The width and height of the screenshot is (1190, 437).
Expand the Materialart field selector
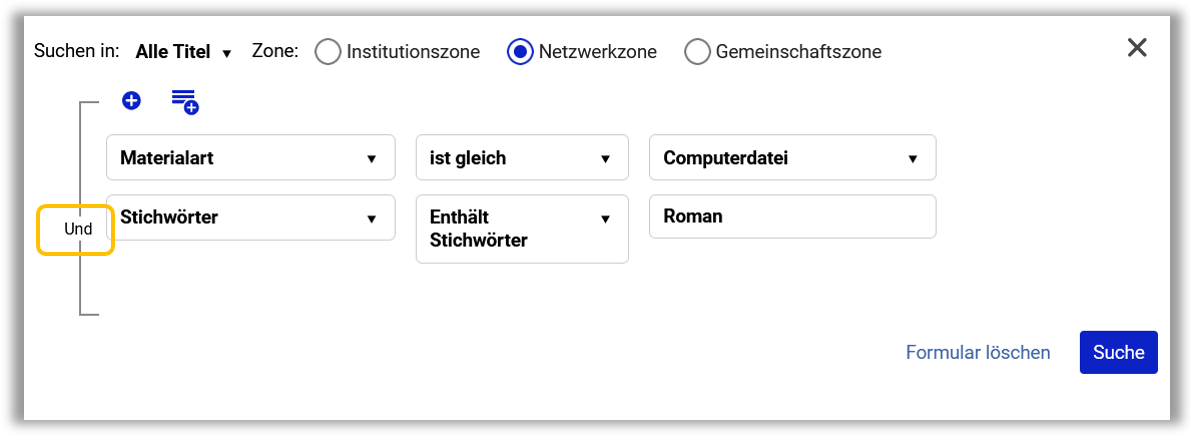coord(250,158)
